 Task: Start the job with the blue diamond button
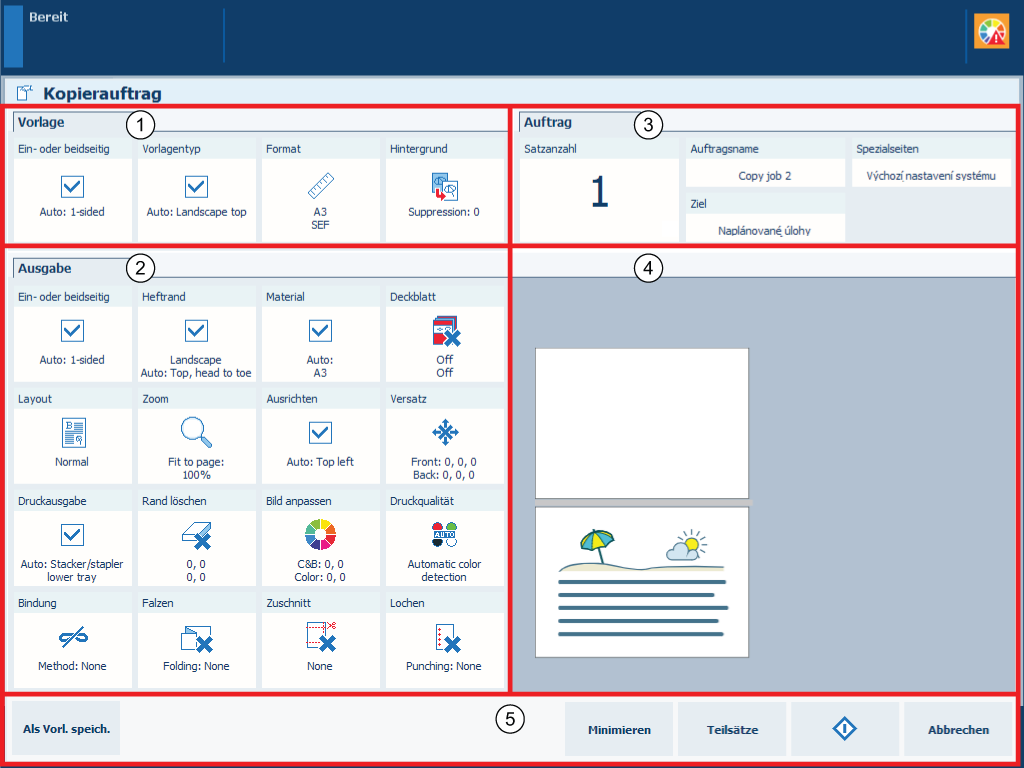844,729
